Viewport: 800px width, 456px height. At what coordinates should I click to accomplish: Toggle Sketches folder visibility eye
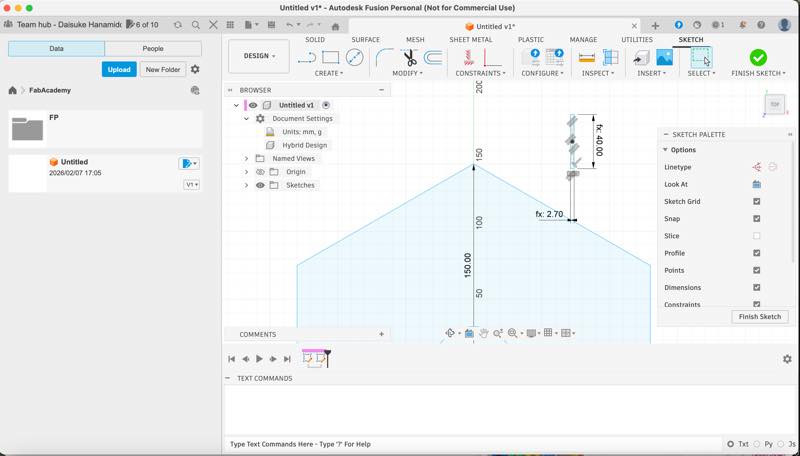tap(260, 185)
